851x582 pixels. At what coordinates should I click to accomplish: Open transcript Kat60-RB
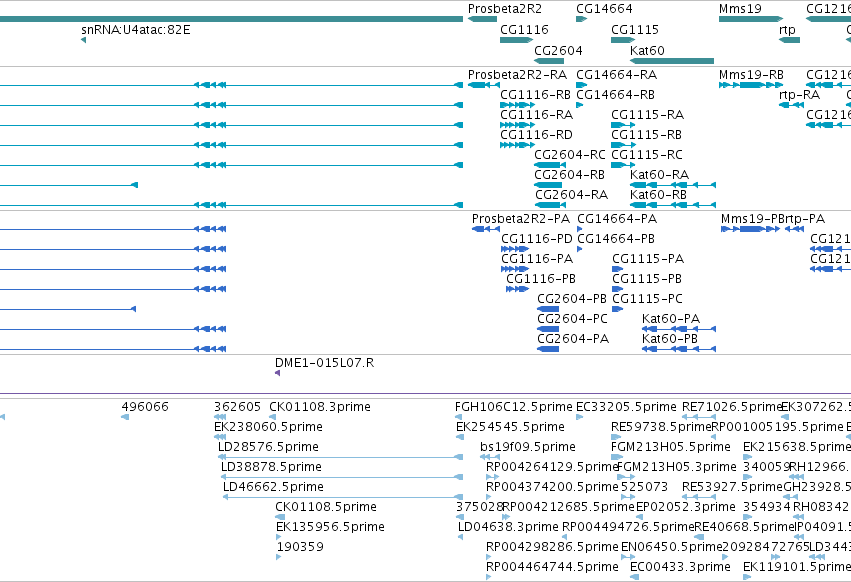click(x=658, y=195)
